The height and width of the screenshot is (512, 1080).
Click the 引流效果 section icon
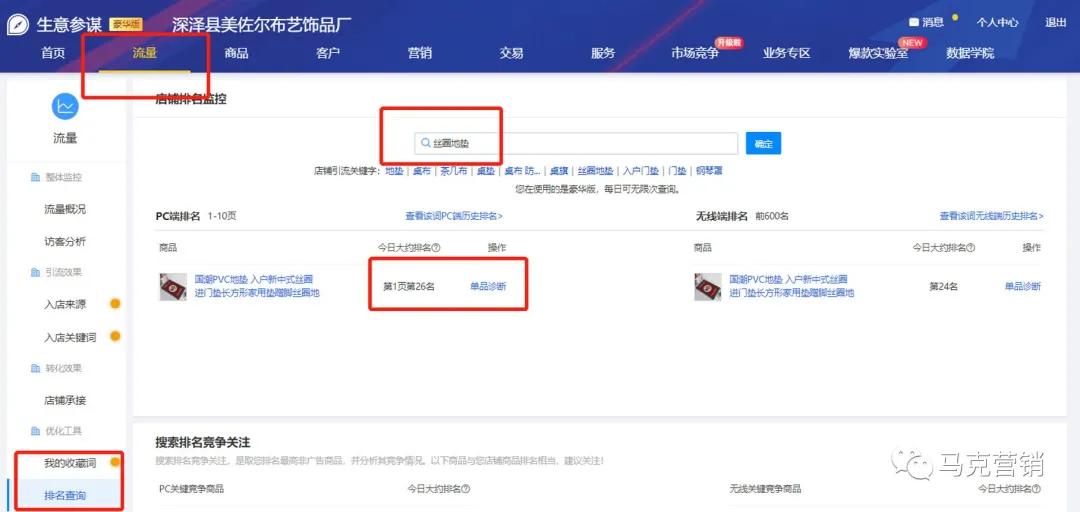point(35,272)
